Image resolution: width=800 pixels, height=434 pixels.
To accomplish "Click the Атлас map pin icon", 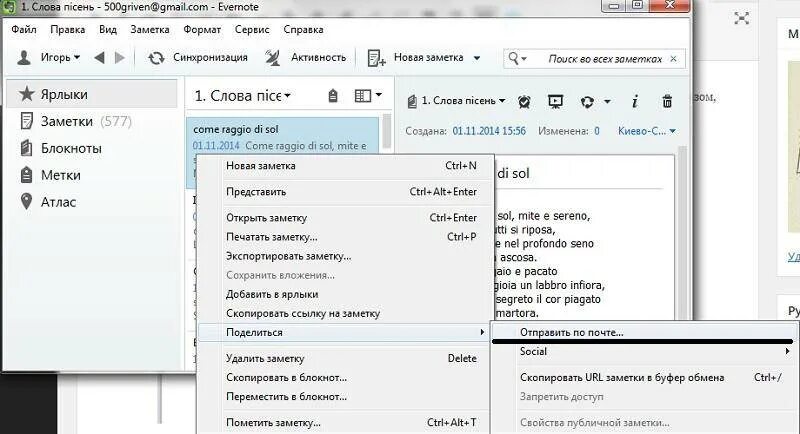I will [x=26, y=201].
